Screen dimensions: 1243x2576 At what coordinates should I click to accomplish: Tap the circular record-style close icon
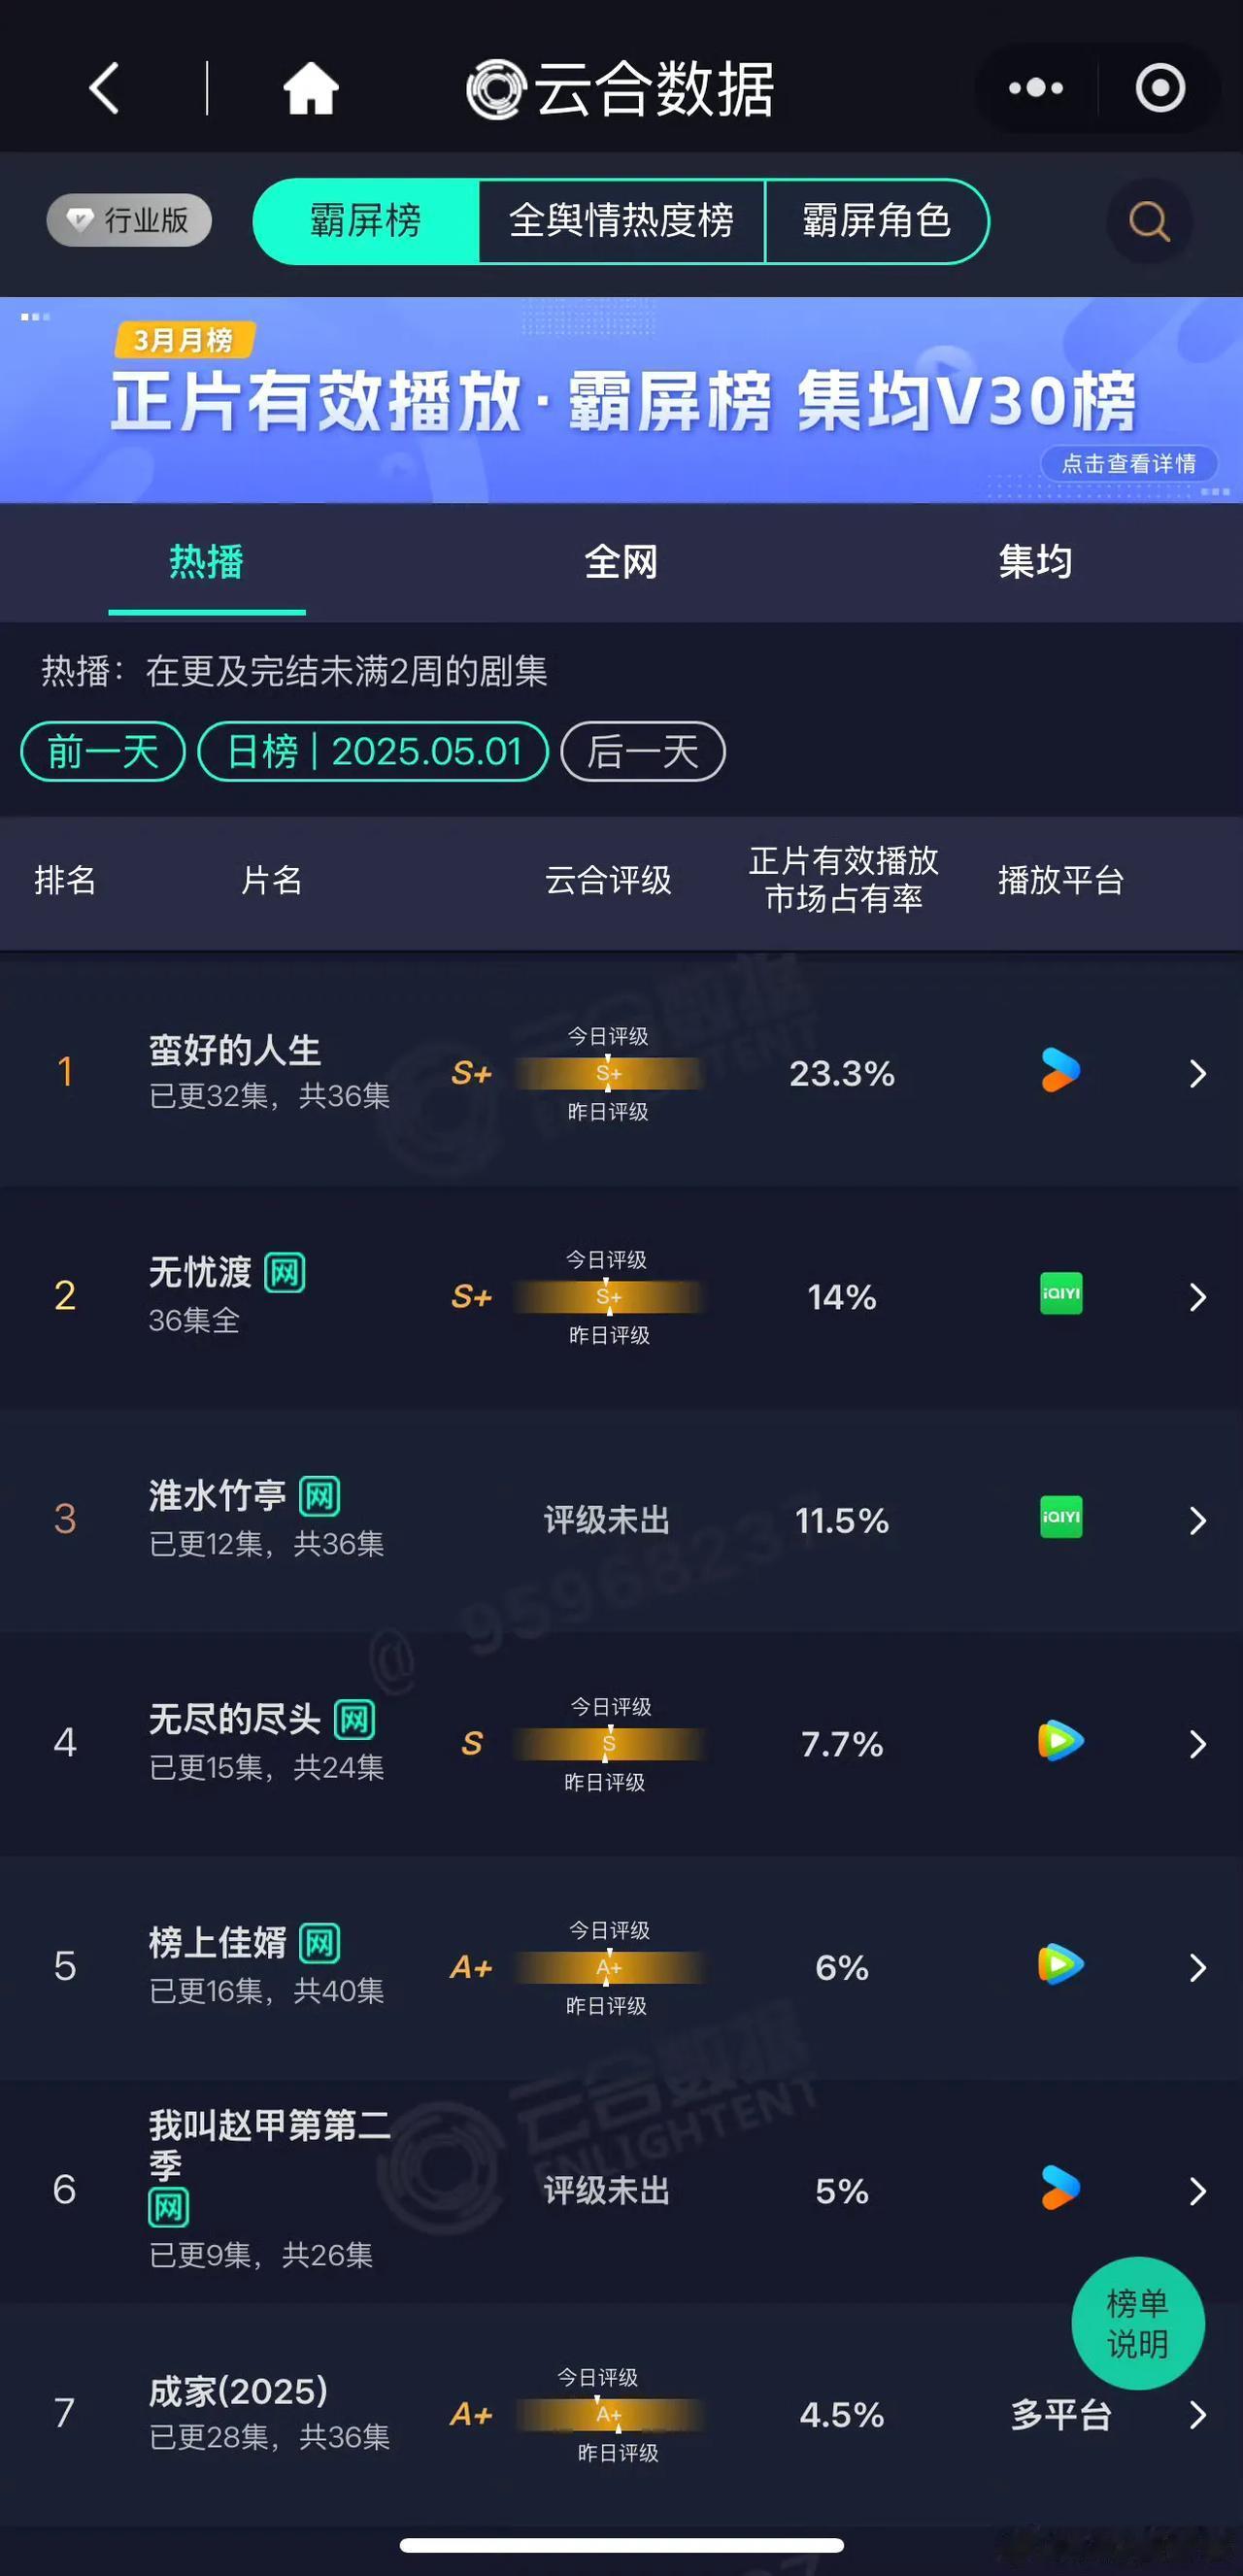pos(1160,88)
